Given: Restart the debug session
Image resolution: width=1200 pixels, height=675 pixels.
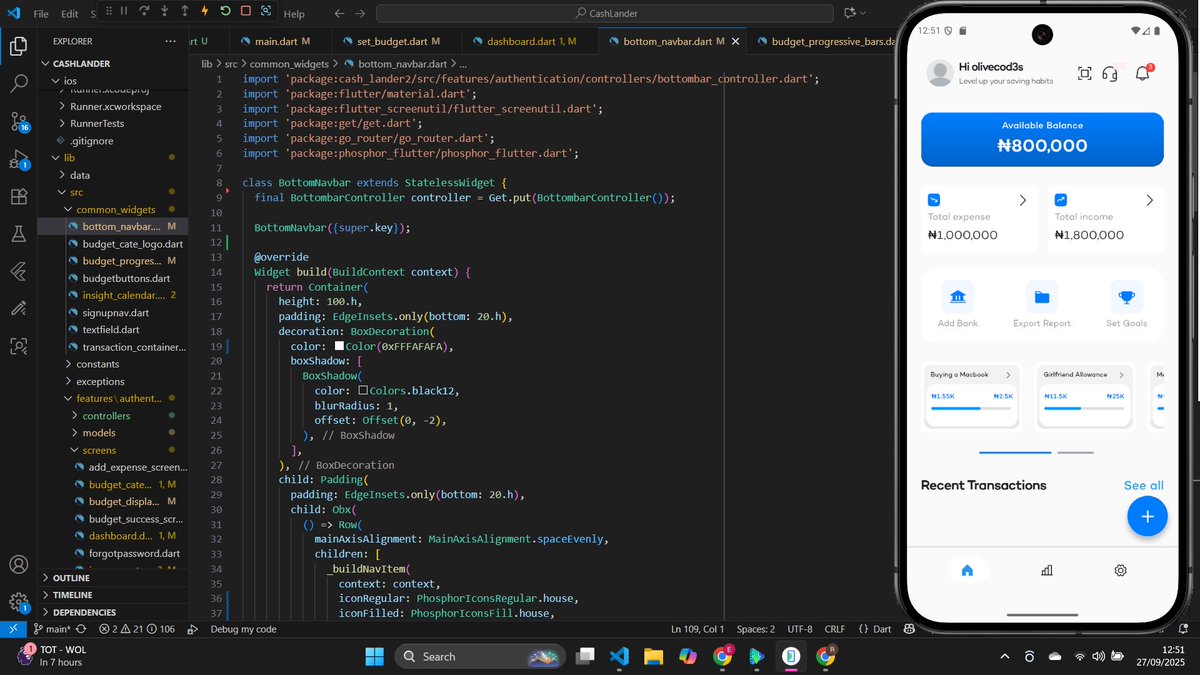Looking at the screenshot, I should pos(225,13).
